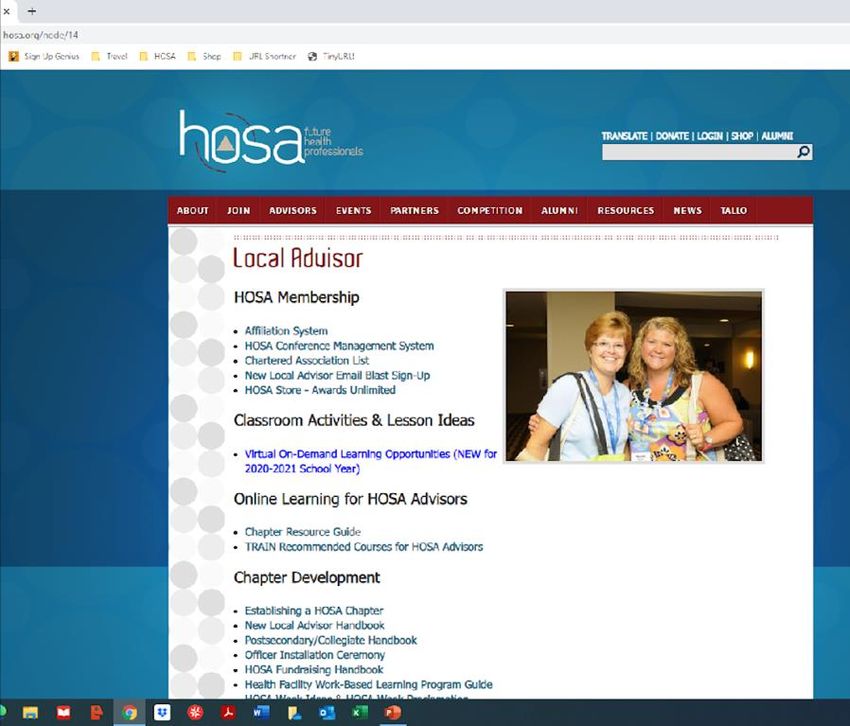This screenshot has width=850, height=726.
Task: Open the red book app in taskbar
Action: pos(63,712)
